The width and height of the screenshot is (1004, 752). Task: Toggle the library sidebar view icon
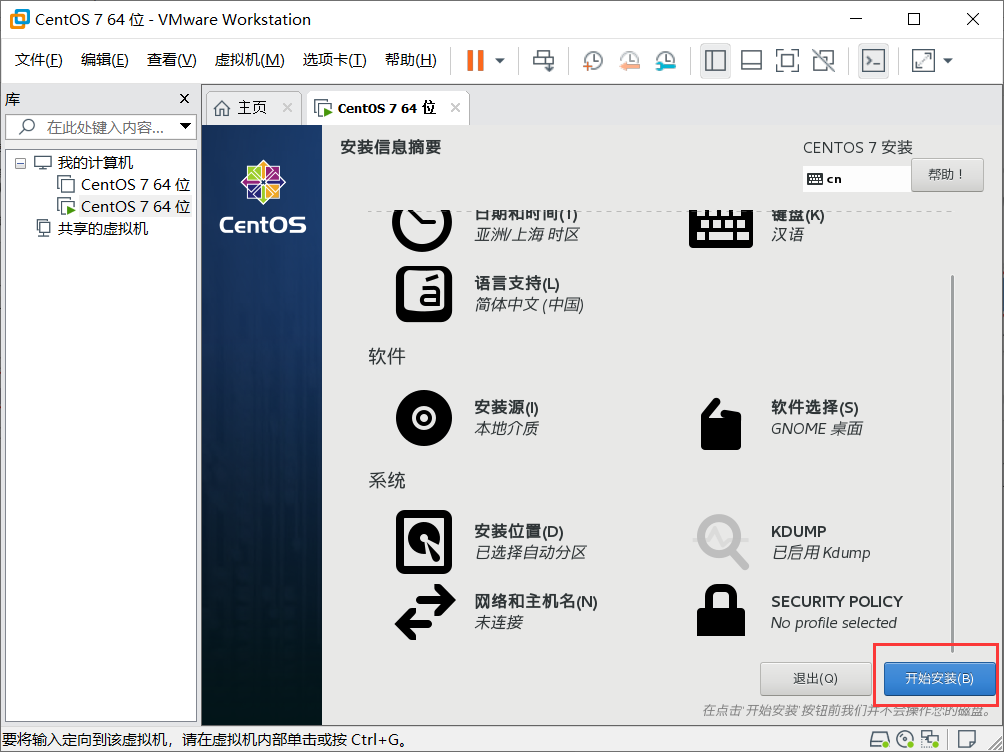pos(715,61)
